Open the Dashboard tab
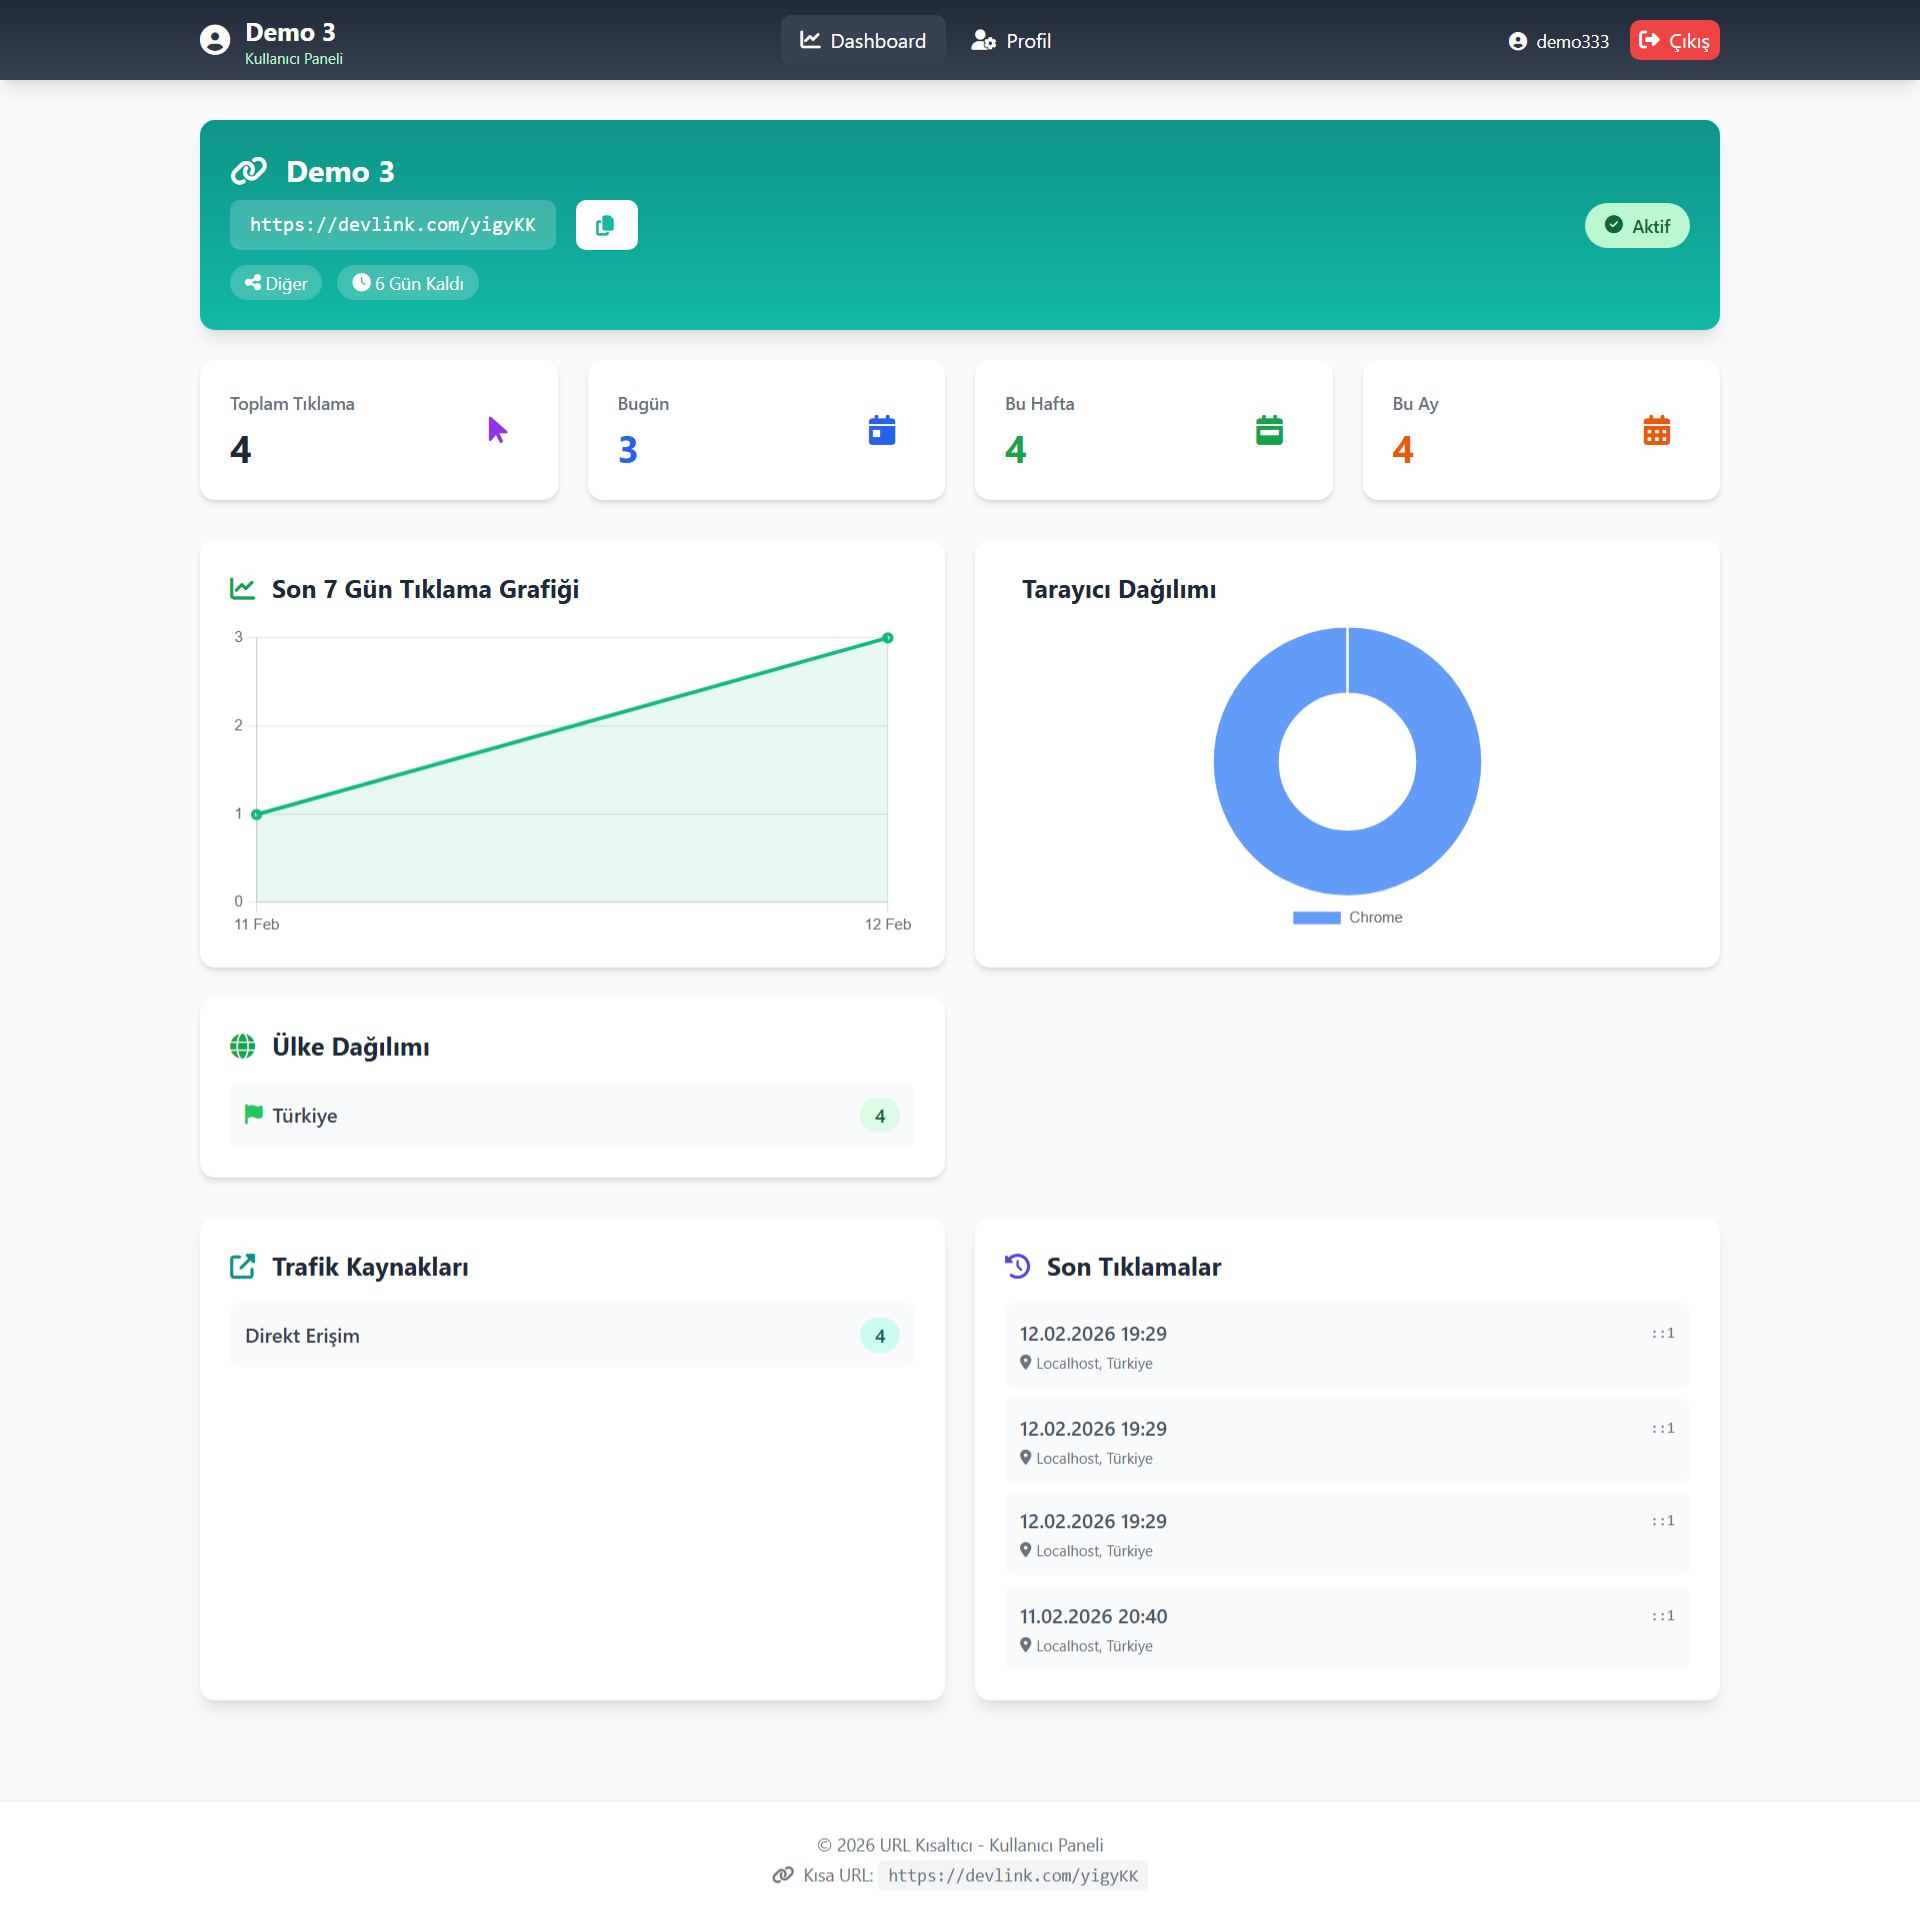This screenshot has height=1921, width=1920. pos(863,40)
